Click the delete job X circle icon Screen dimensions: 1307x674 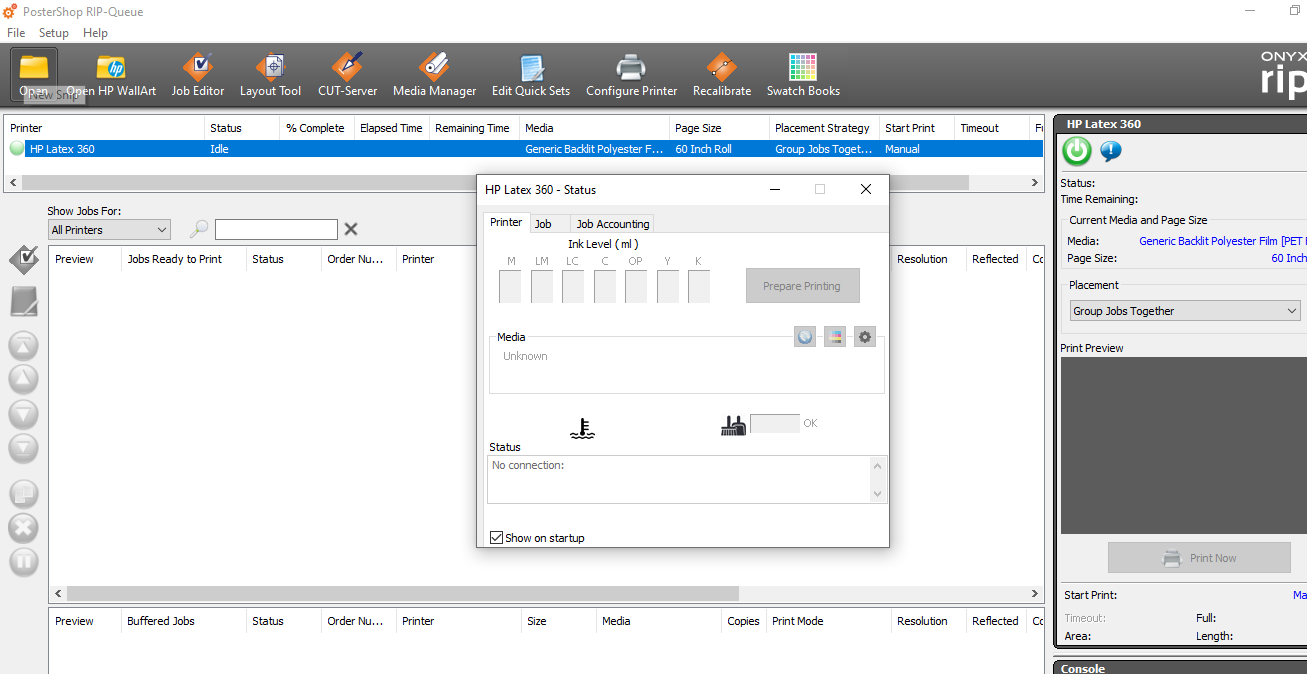pyautogui.click(x=23, y=527)
